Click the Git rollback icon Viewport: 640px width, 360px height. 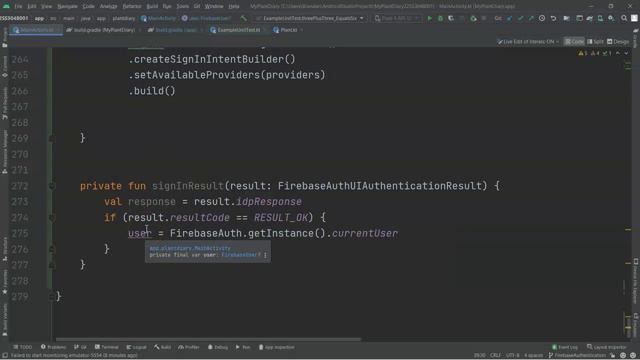pos(553,18)
